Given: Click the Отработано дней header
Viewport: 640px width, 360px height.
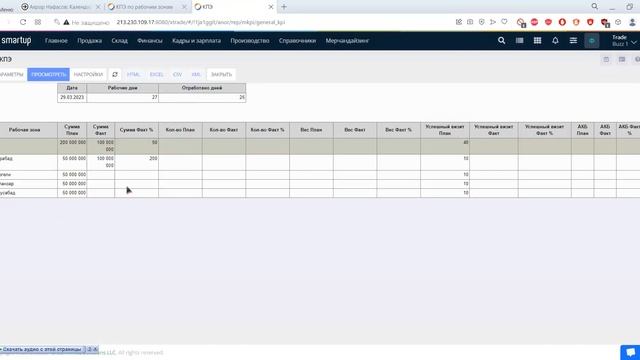Looking at the screenshot, I should [202, 88].
